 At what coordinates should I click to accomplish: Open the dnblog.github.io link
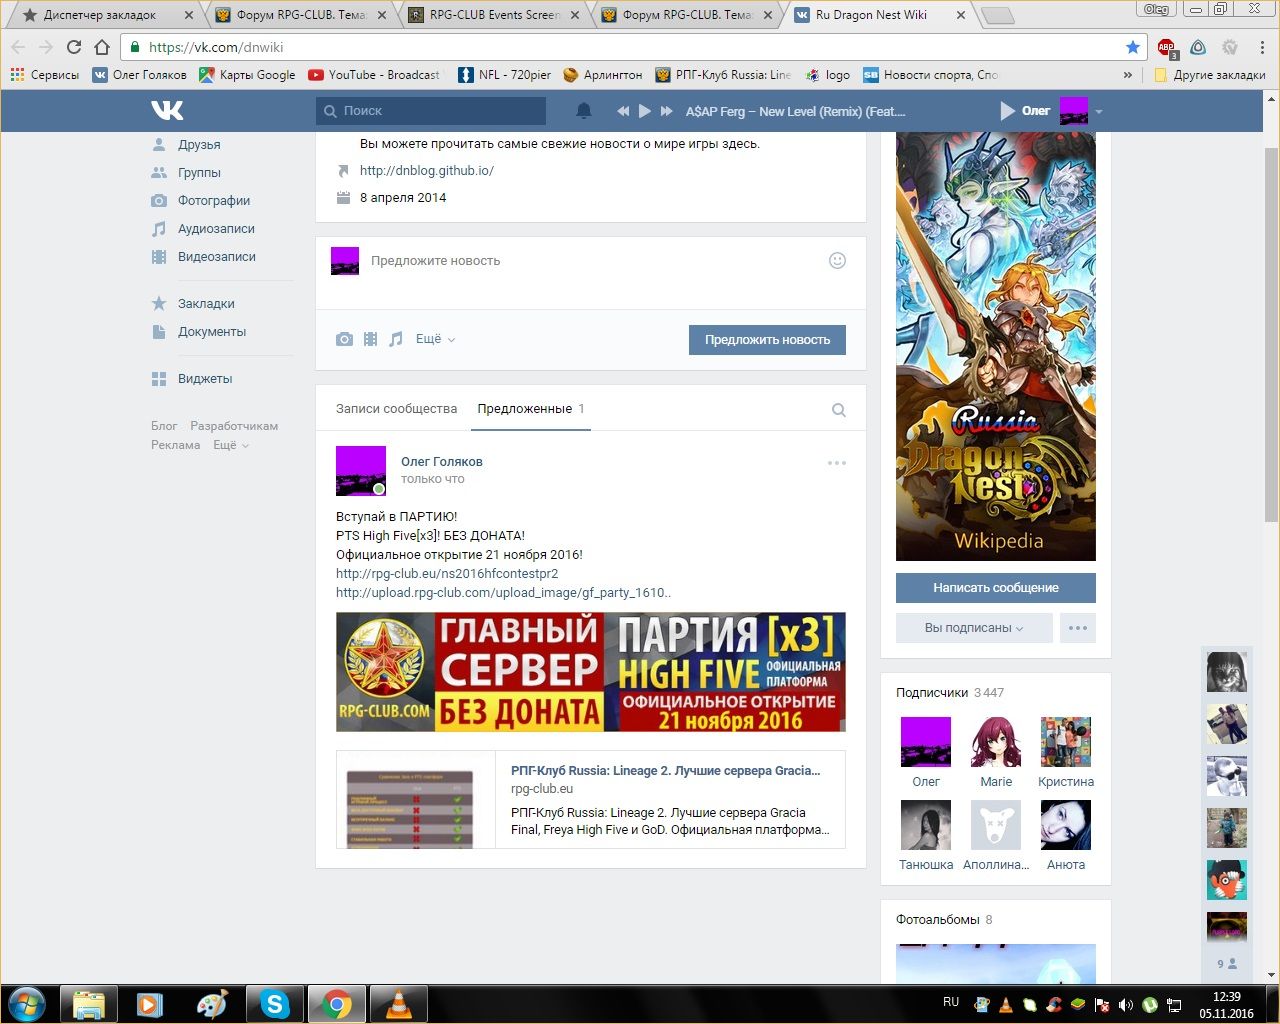point(427,171)
